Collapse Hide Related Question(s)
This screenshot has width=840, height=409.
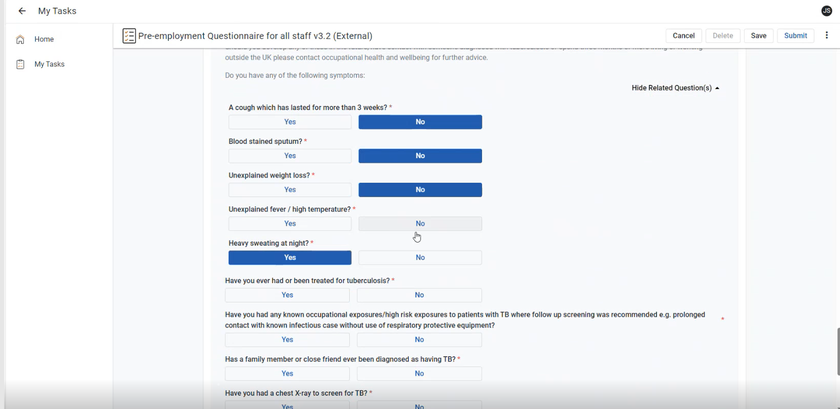675,88
